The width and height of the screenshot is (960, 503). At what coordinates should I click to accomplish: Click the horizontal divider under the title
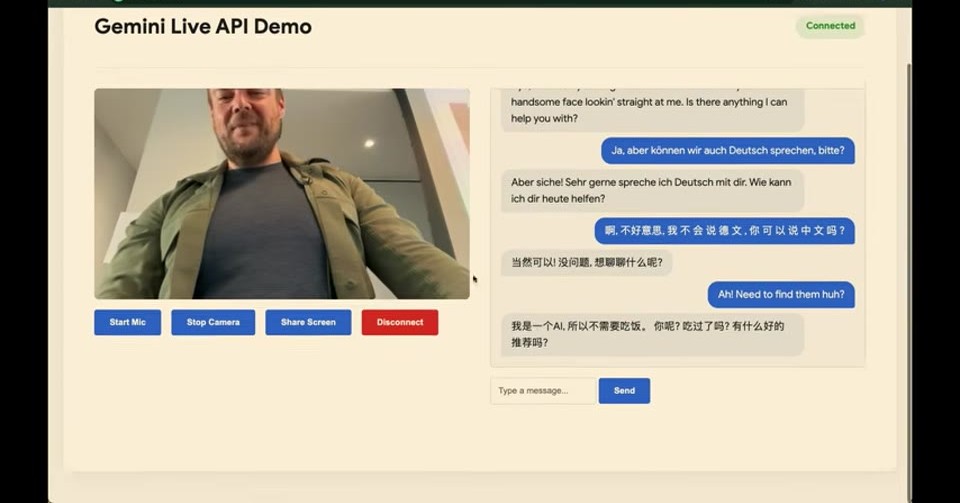tap(479, 67)
